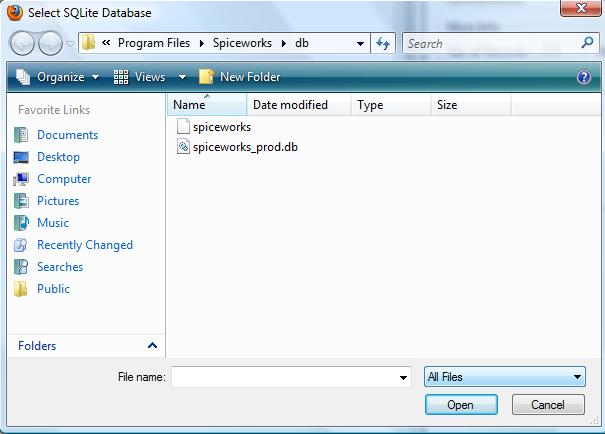Select the spiceworks_prod.db file
Screen dimensions: 605x434
(x=245, y=147)
